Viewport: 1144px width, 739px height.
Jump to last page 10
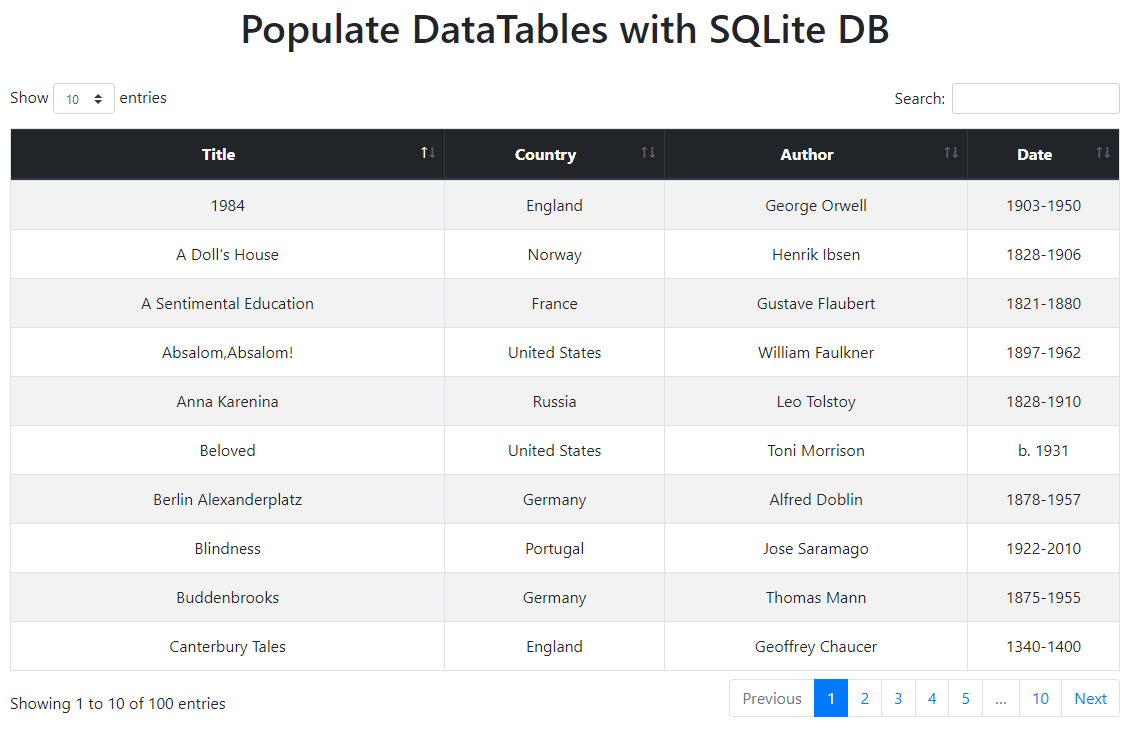[1040, 698]
